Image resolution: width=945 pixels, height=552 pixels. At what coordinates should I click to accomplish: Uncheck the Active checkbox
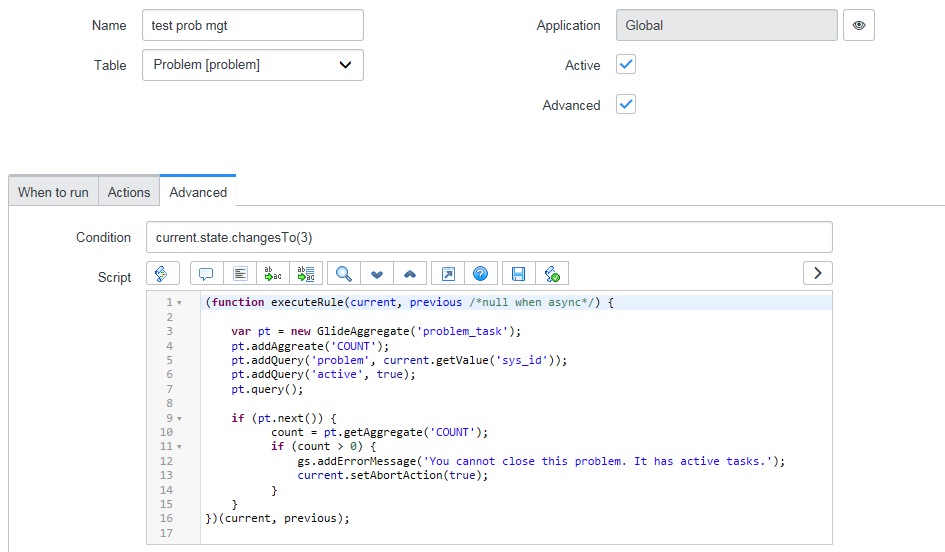(626, 64)
